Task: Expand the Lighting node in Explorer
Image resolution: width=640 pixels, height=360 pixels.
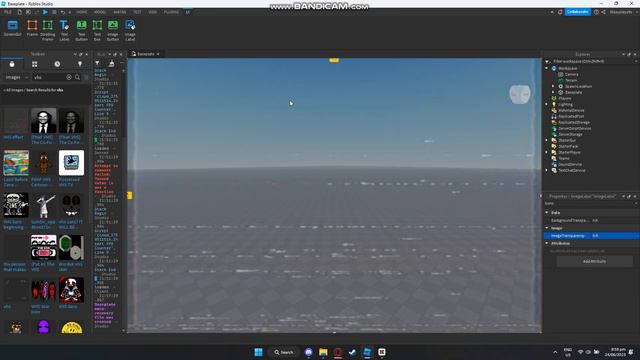Action: pos(547,104)
